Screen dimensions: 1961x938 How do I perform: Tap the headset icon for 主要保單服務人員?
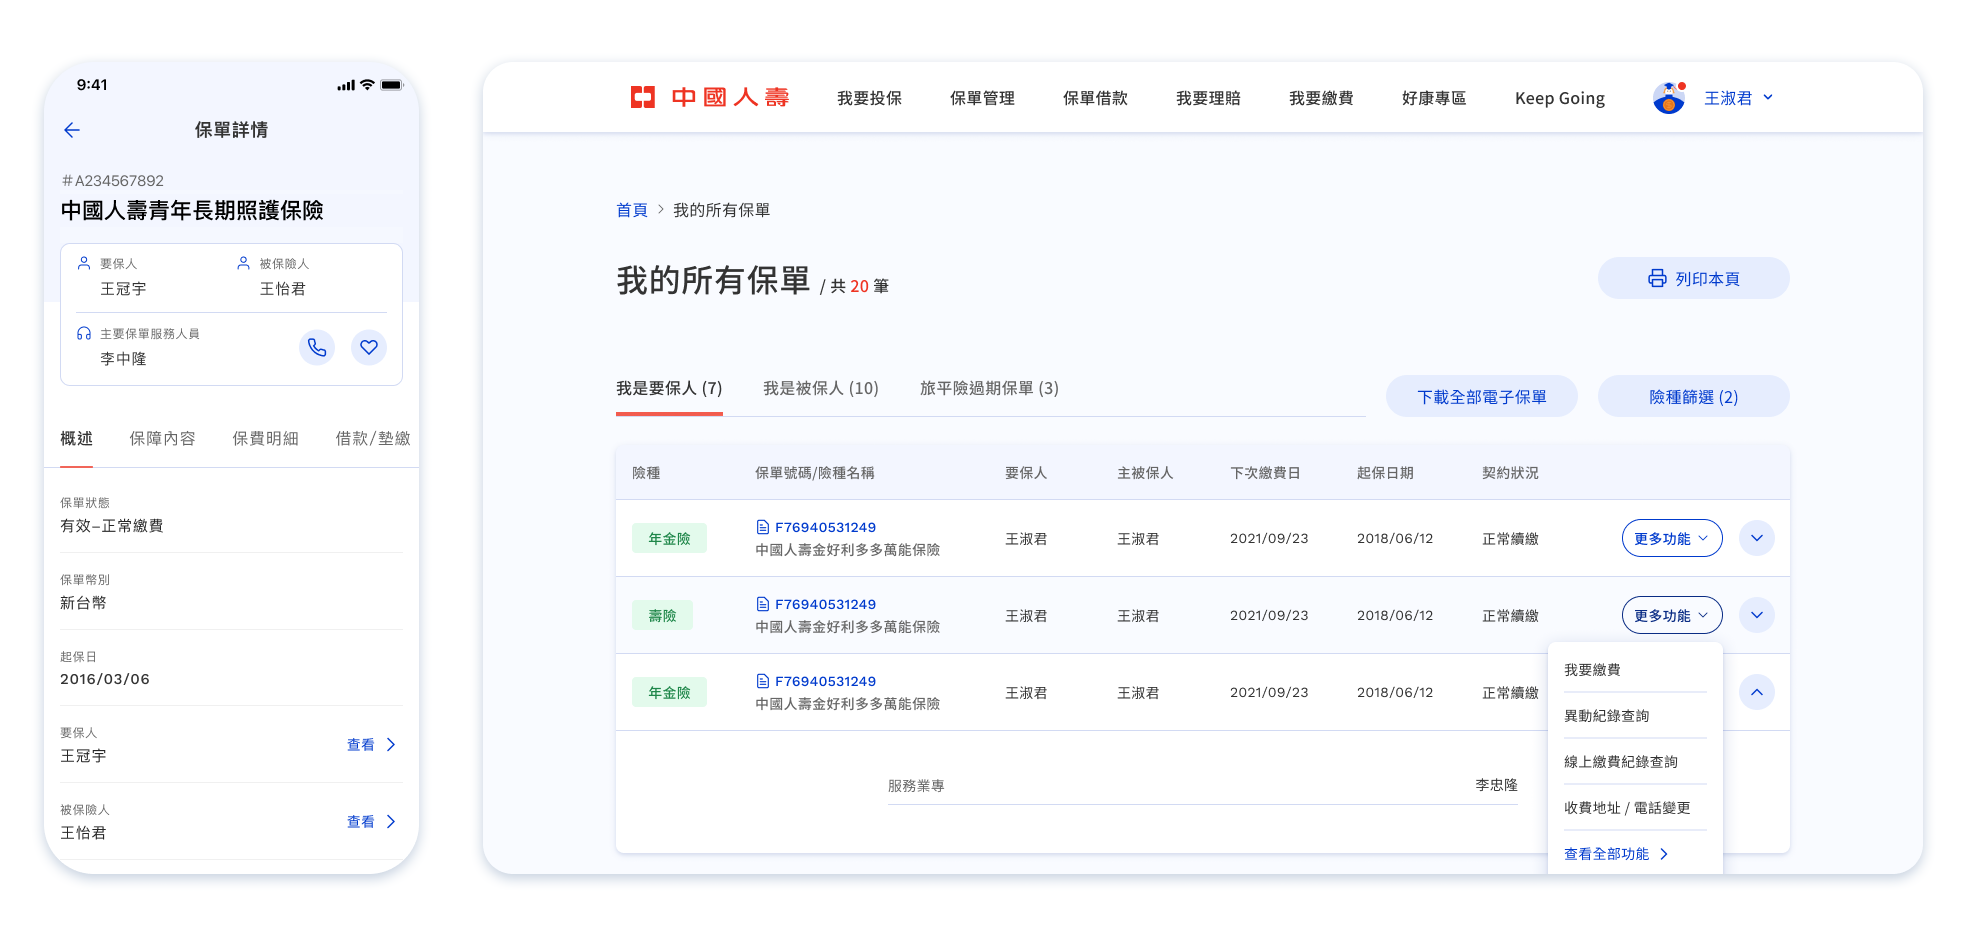click(x=84, y=333)
